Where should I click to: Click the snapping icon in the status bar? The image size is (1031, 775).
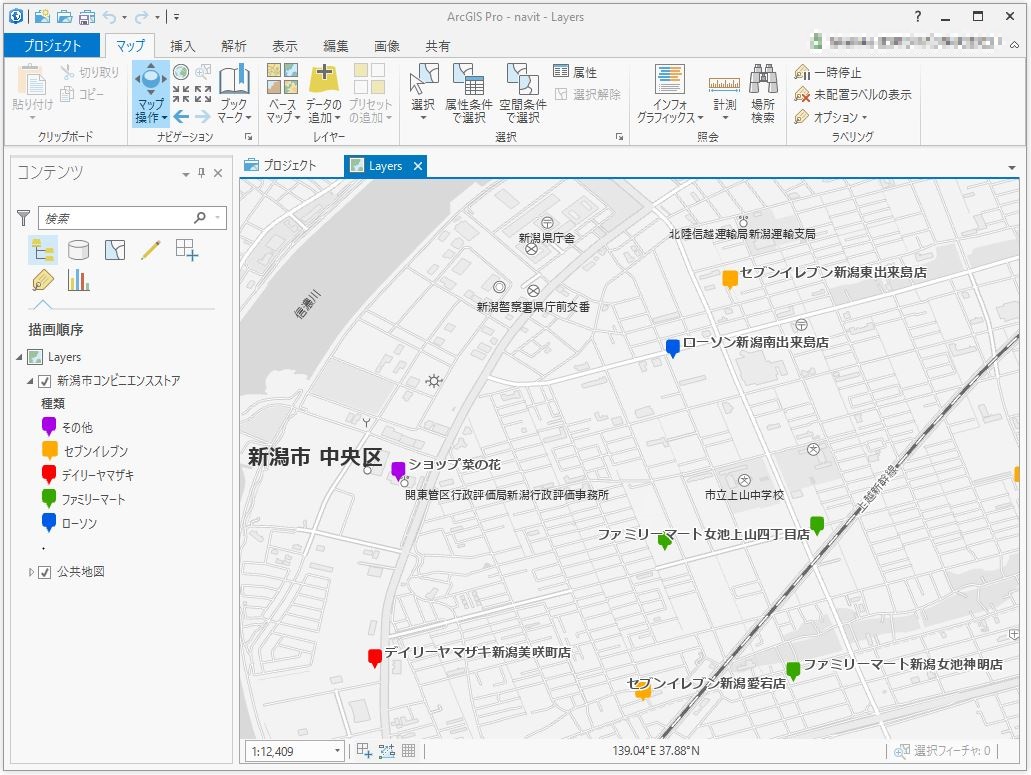click(364, 750)
